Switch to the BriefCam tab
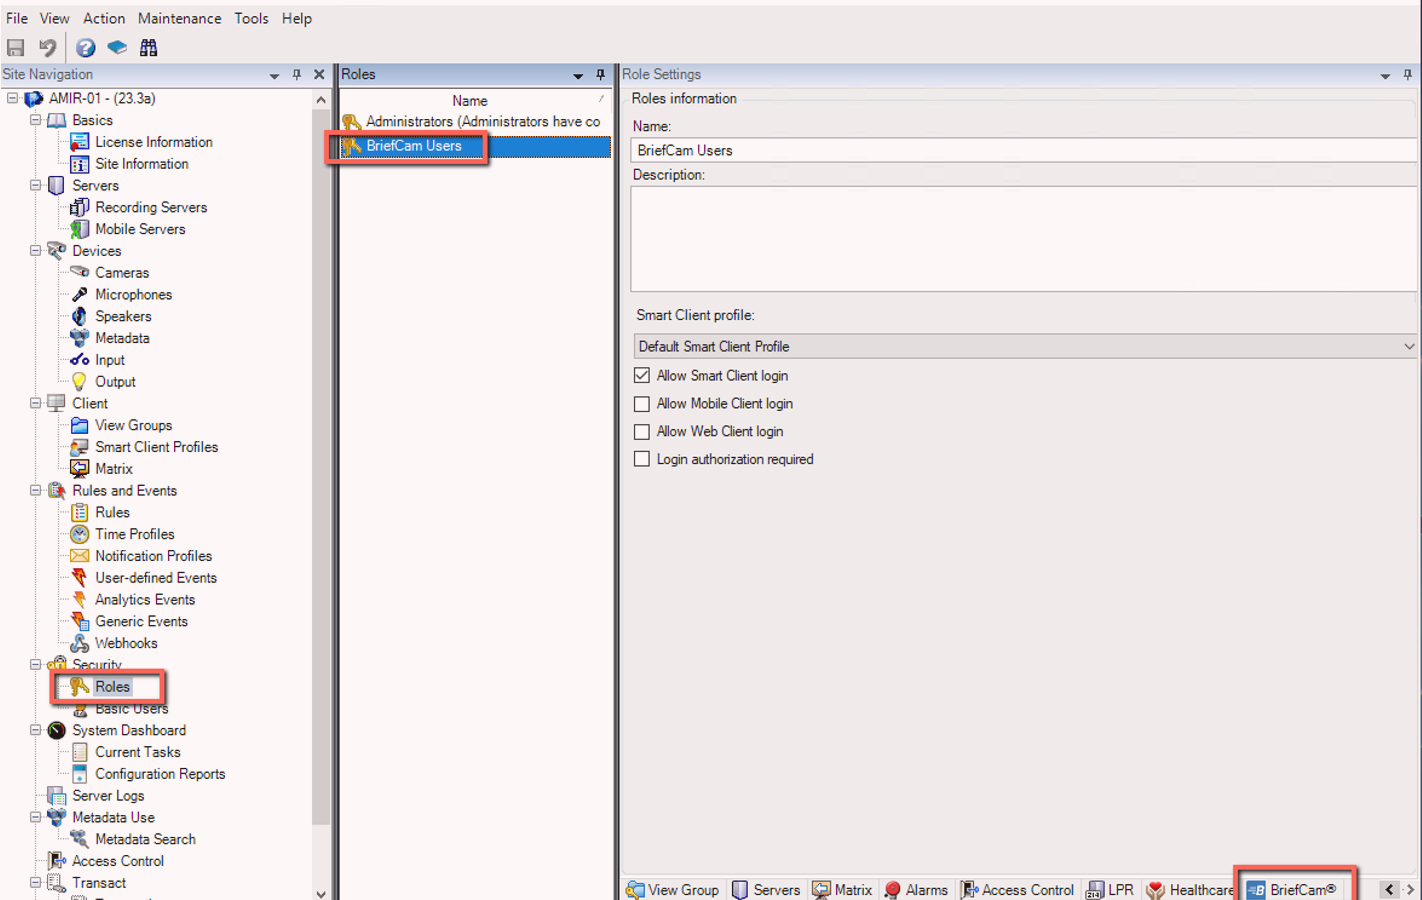Screen dimensions: 1422x900 tap(1292, 889)
